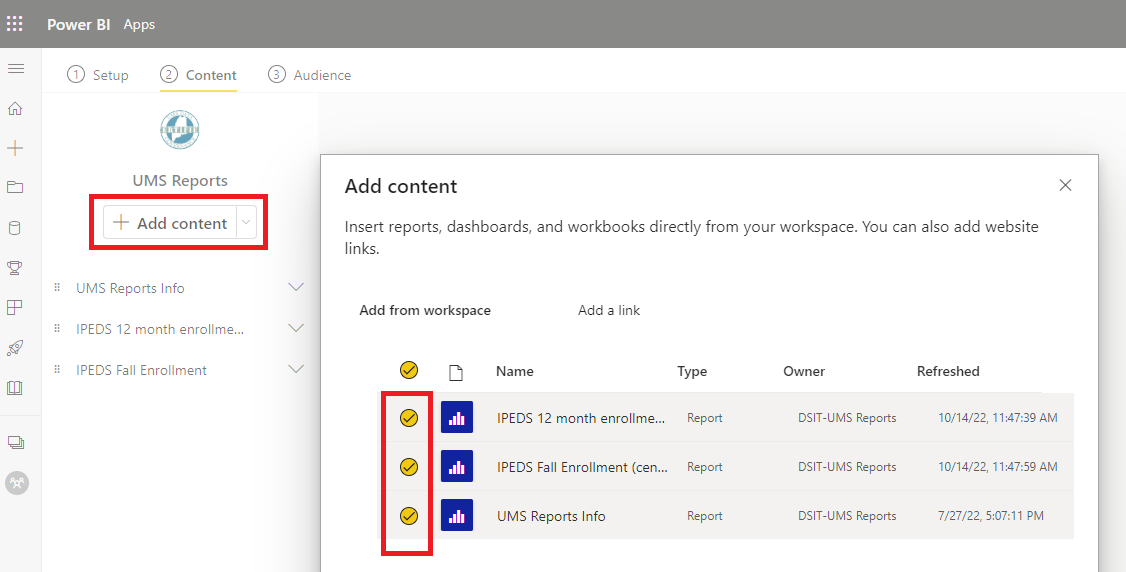Sort by the Name column header
This screenshot has height=572, width=1126.
point(515,371)
